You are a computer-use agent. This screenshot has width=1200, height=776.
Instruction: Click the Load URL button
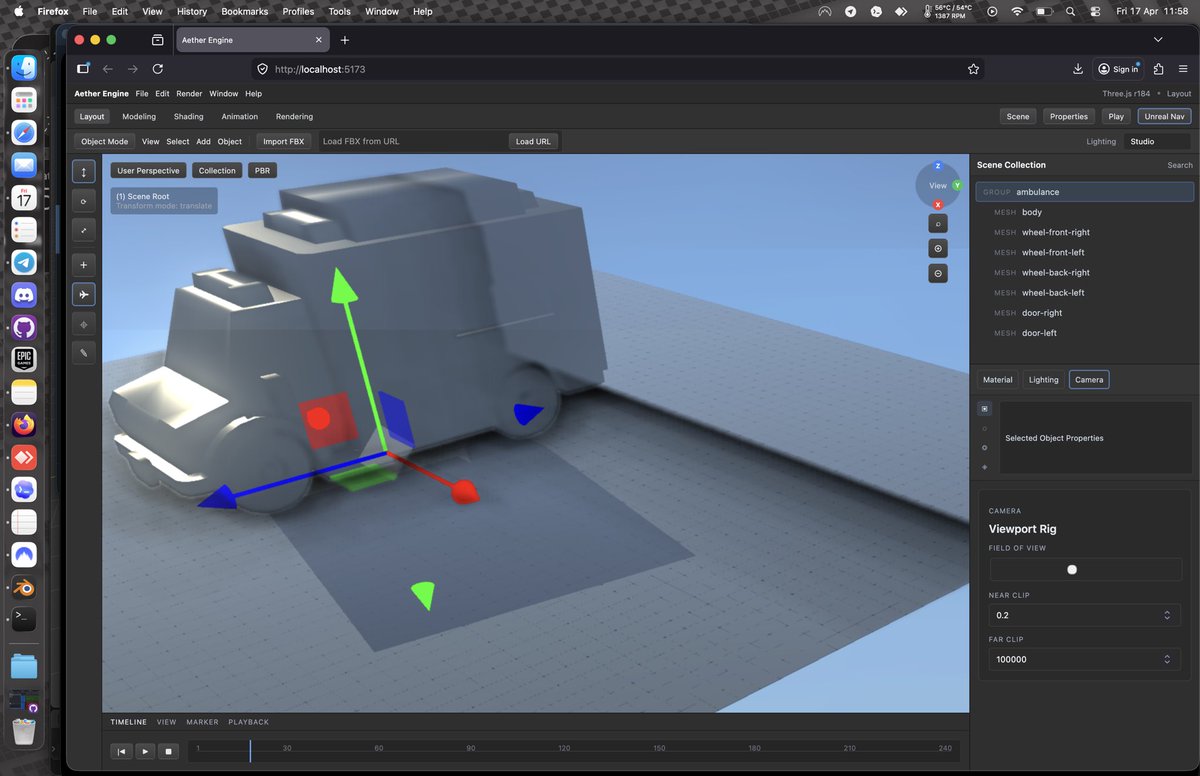pyautogui.click(x=533, y=141)
